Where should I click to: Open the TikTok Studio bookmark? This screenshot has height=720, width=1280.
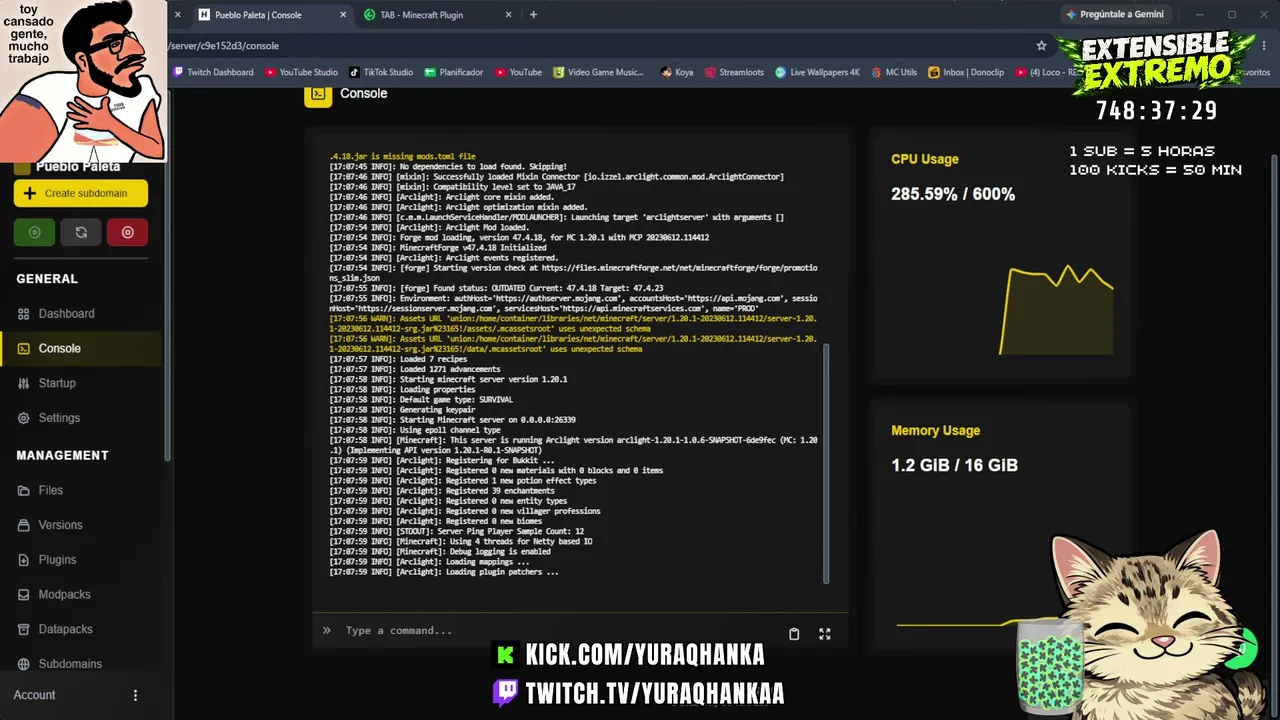pyautogui.click(x=381, y=72)
